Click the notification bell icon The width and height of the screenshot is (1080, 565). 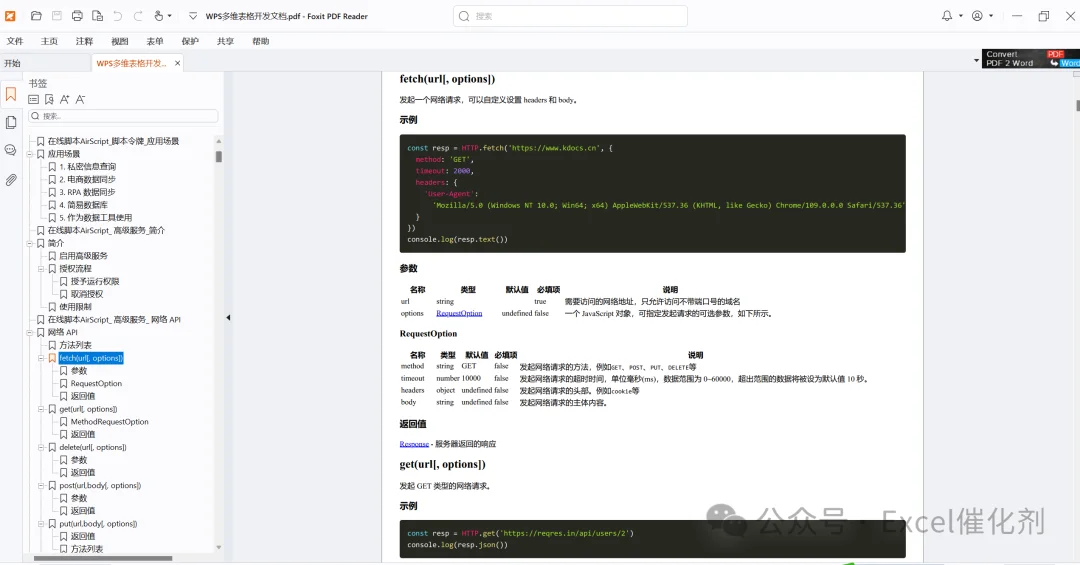click(x=947, y=16)
